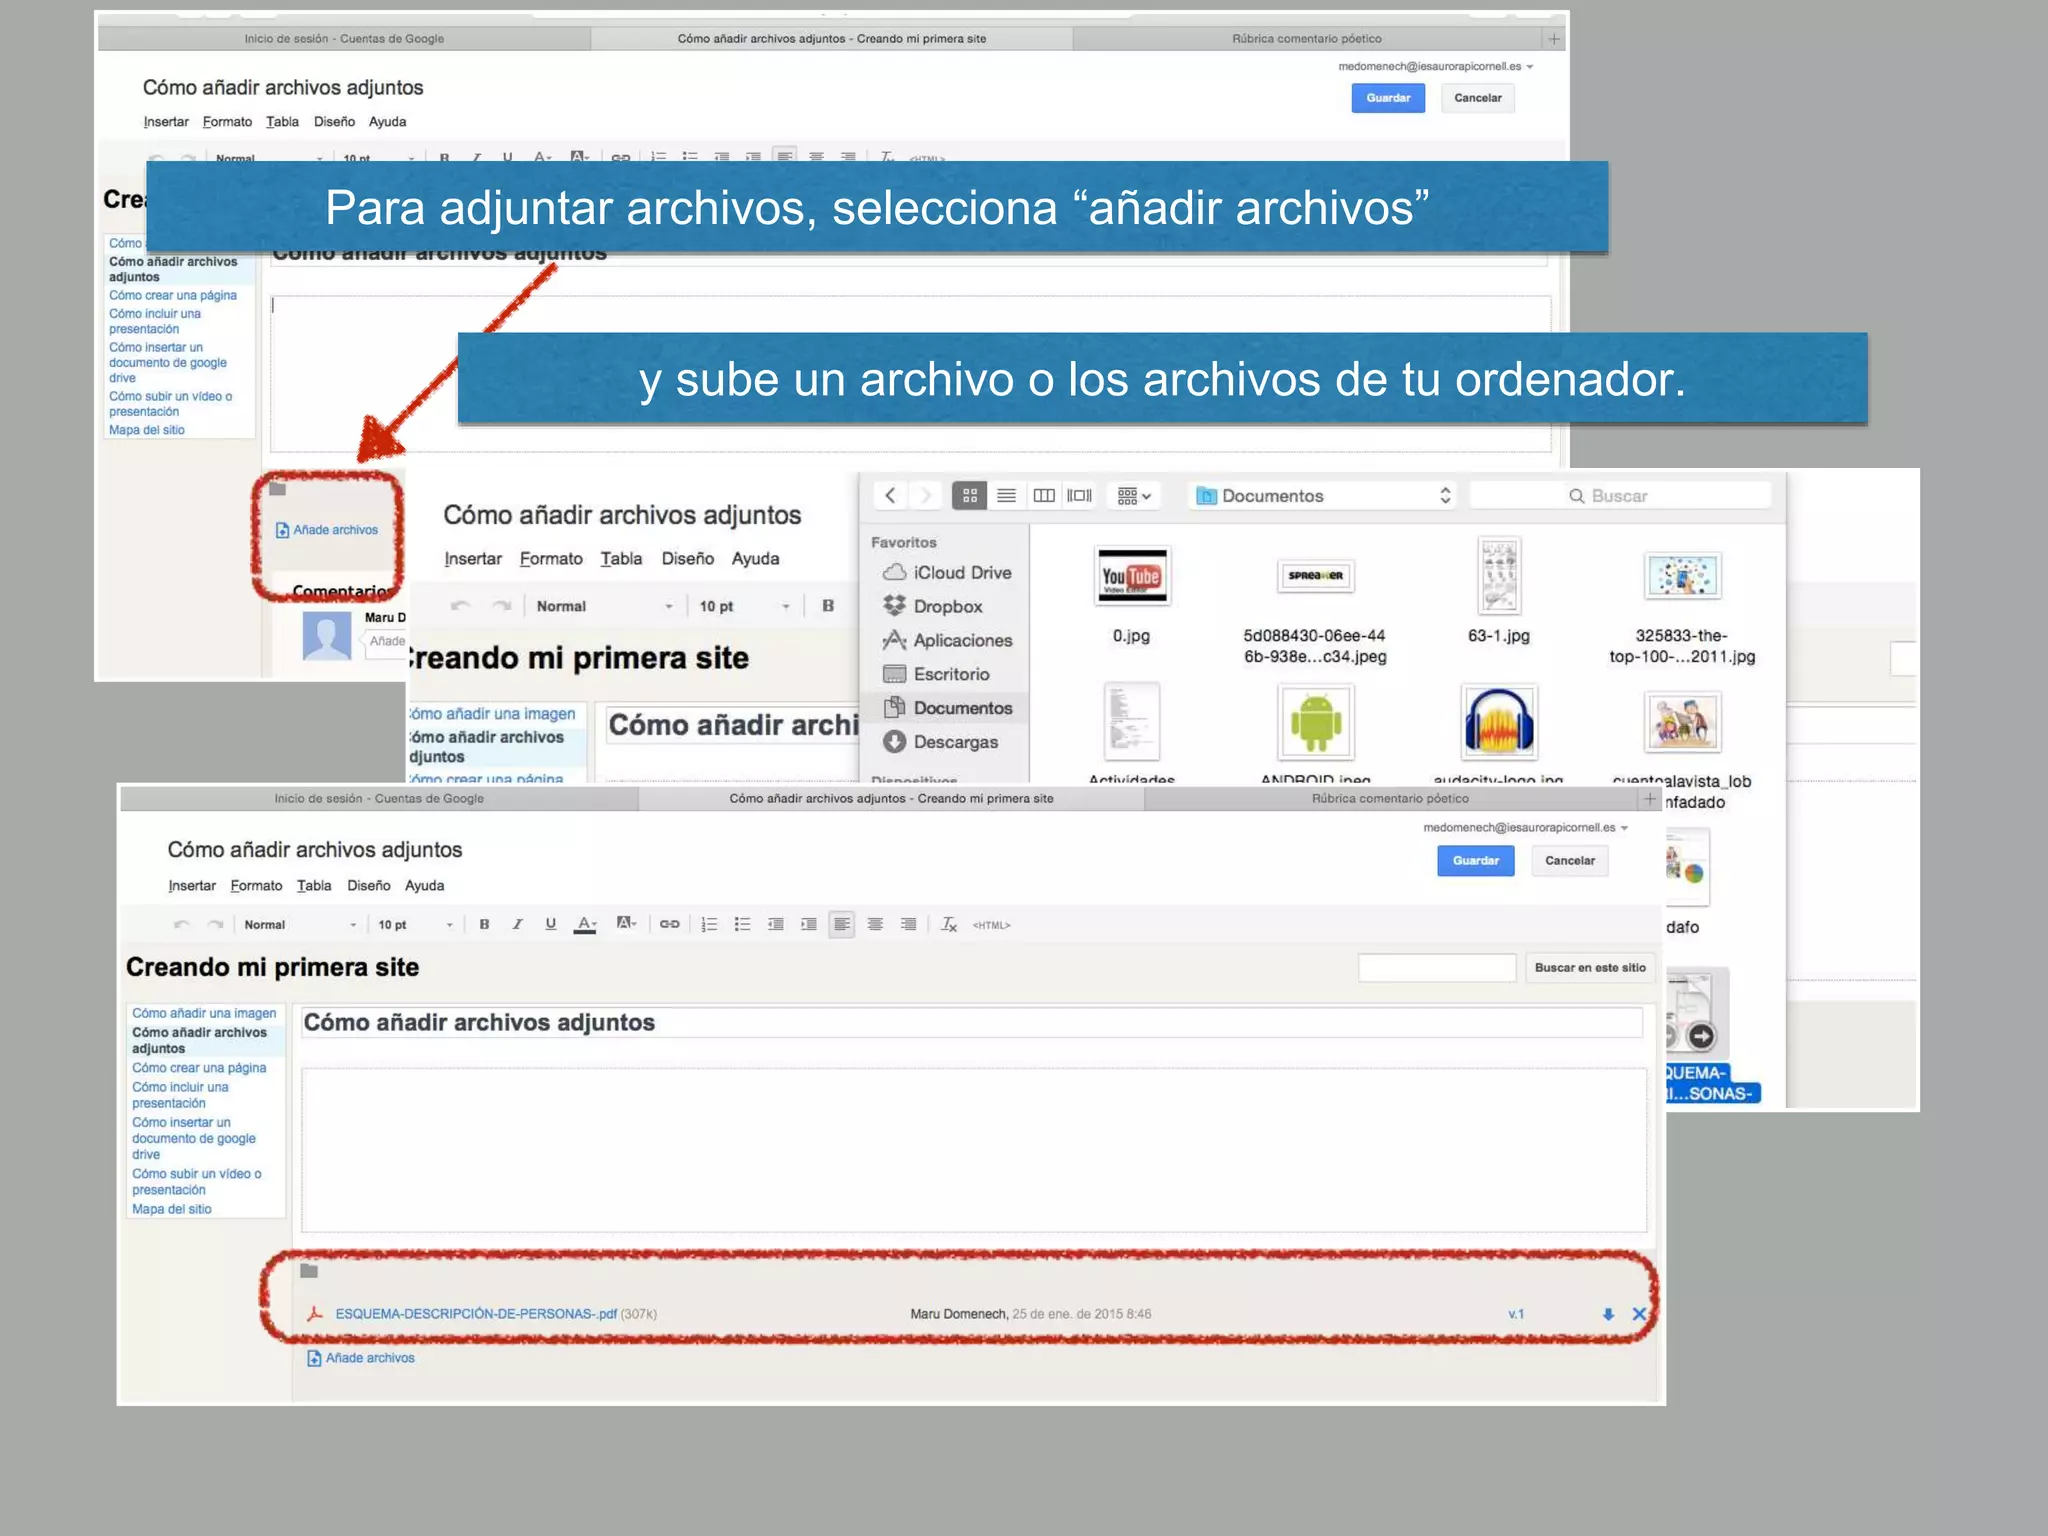This screenshot has width=2048, height=1536.
Task: Open the Normal style dropdown in lower editor
Action: click(x=299, y=925)
